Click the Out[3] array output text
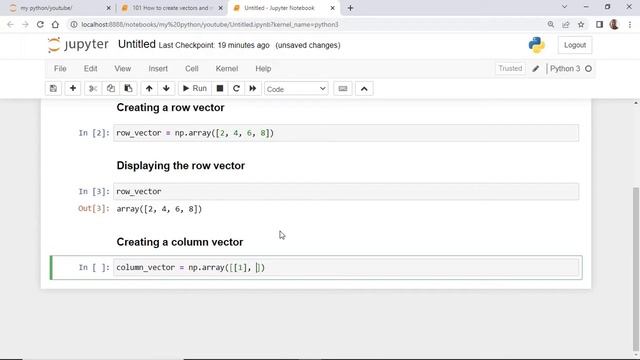Viewport: 640px width, 360px height. [159, 209]
